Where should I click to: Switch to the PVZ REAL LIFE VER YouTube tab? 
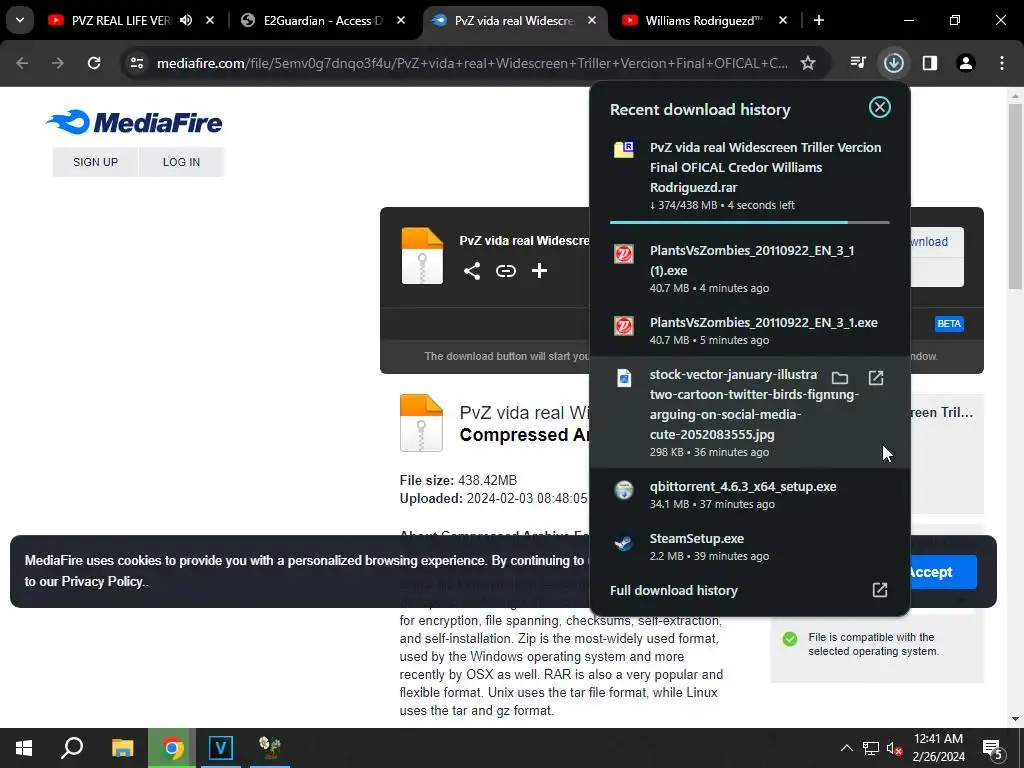[121, 20]
